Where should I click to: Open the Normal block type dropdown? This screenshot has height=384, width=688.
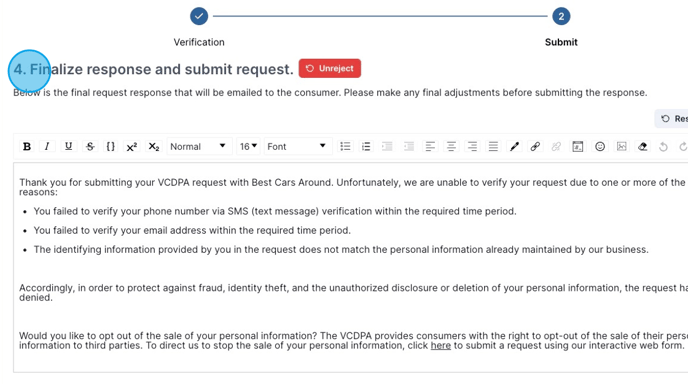(198, 146)
